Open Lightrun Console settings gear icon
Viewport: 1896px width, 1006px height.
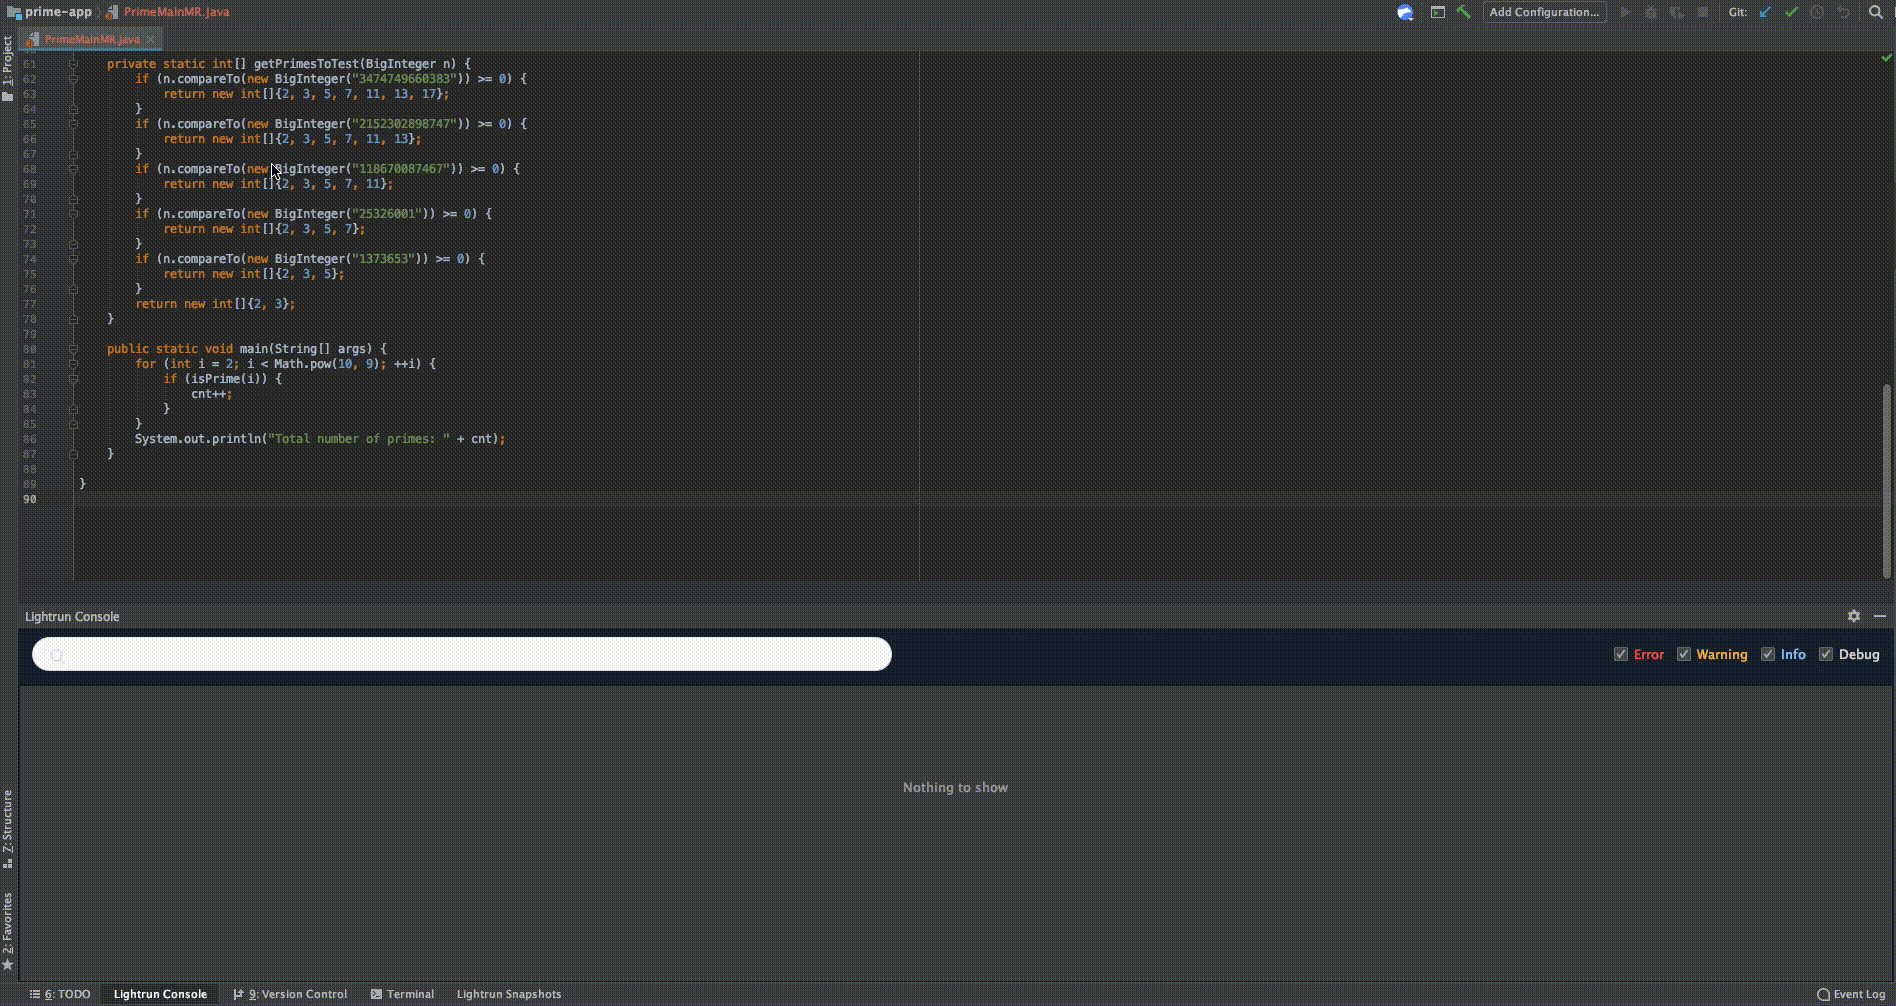[1854, 616]
